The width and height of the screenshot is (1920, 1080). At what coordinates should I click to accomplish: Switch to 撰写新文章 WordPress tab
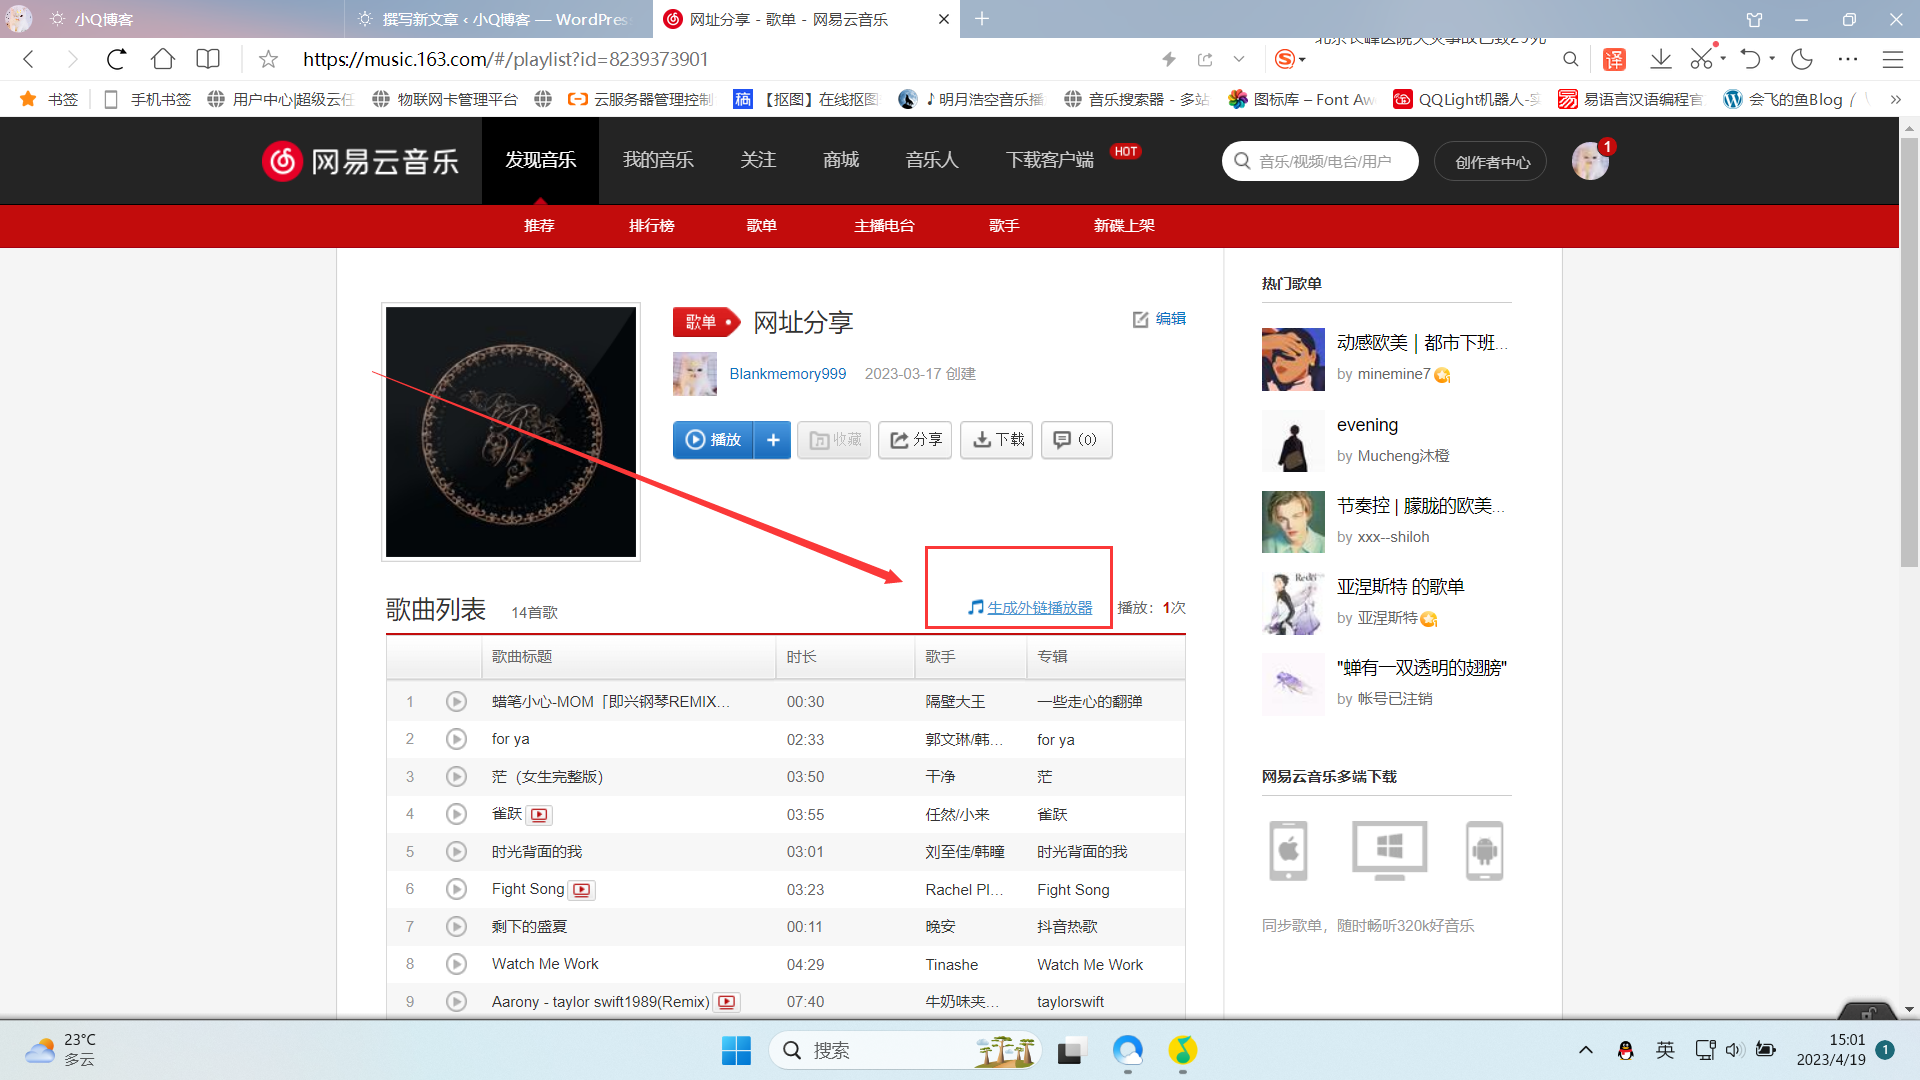click(498, 19)
